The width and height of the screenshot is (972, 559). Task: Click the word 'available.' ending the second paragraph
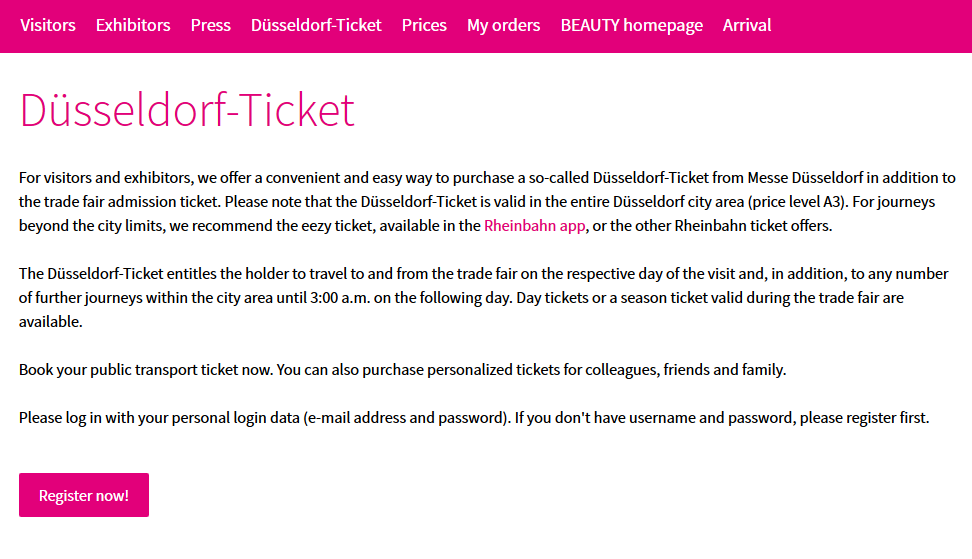(50, 322)
